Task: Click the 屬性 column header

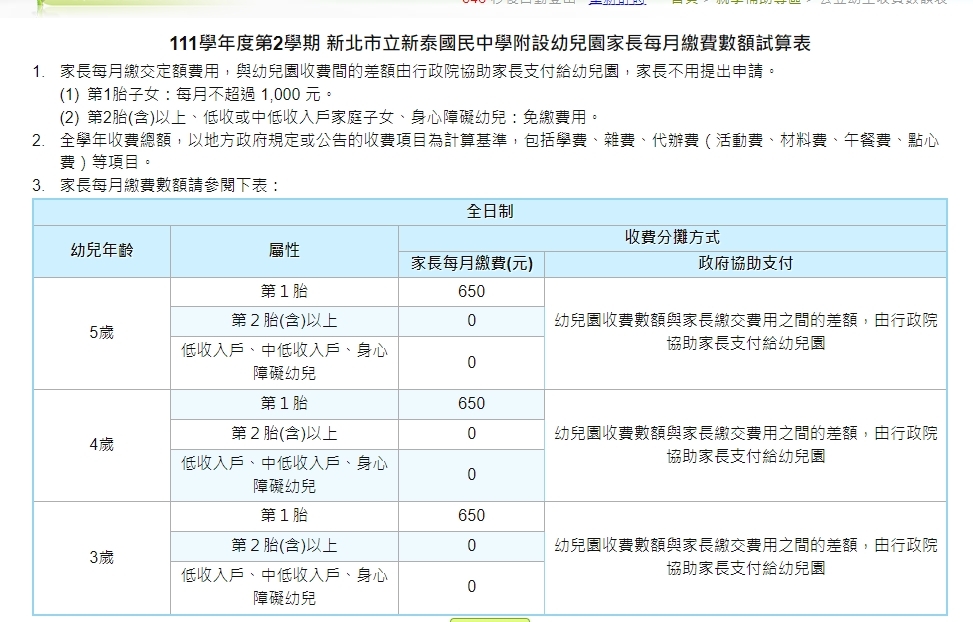Action: click(284, 251)
